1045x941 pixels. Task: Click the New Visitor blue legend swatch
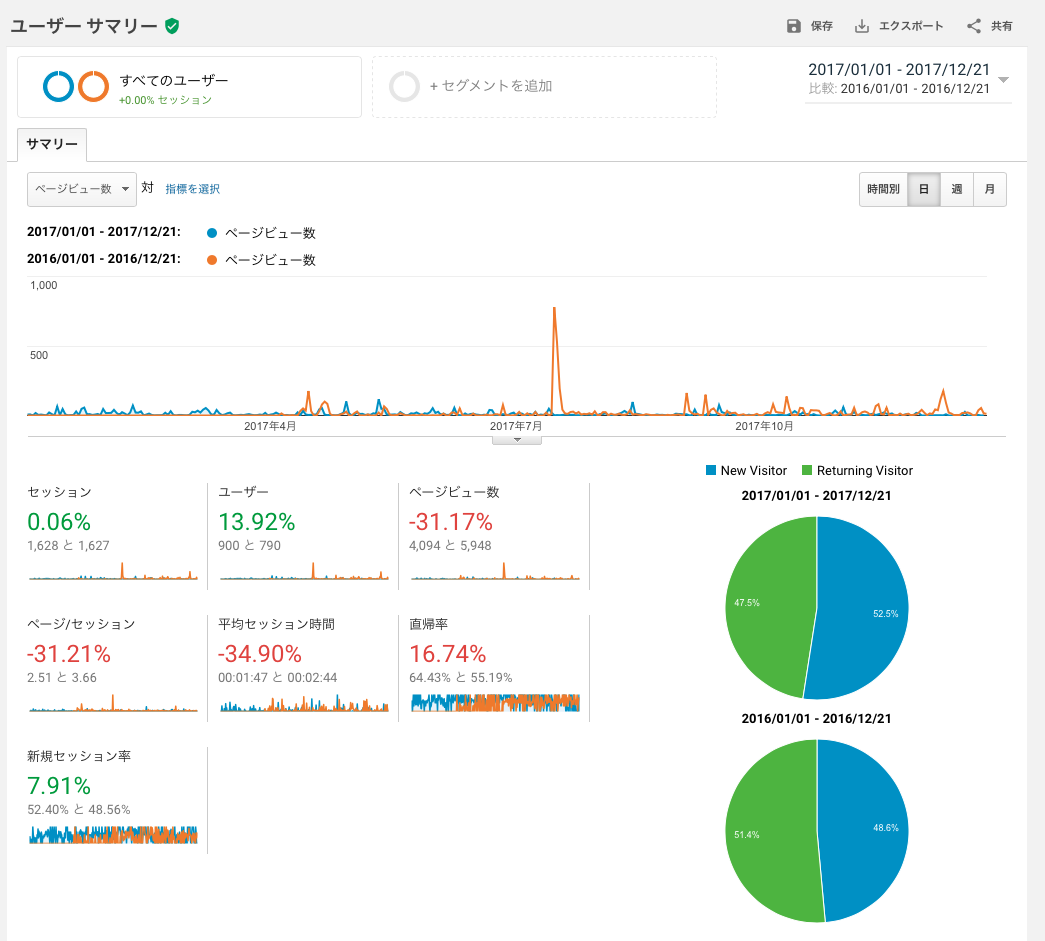pos(711,470)
